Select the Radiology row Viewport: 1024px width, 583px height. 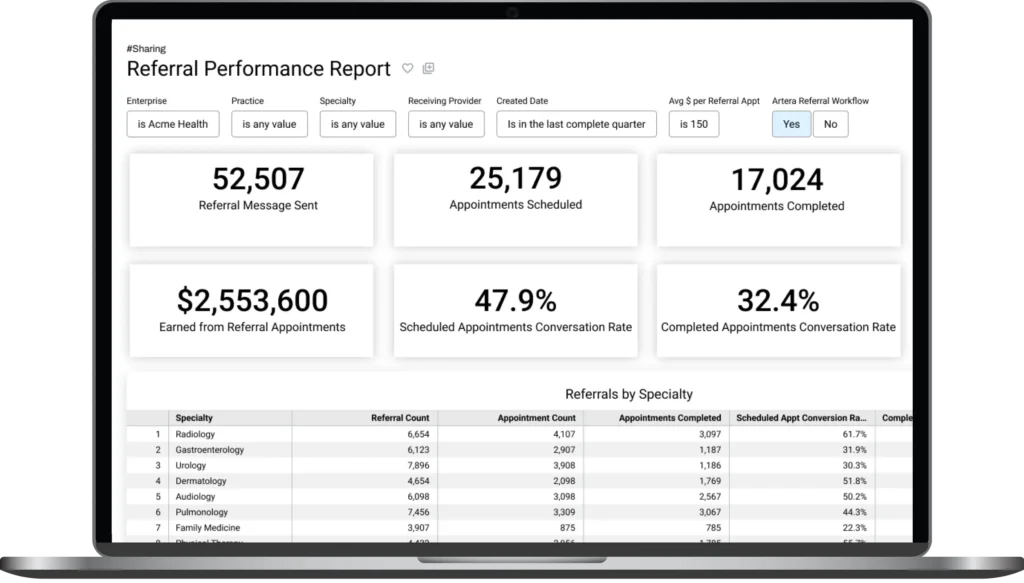click(194, 435)
